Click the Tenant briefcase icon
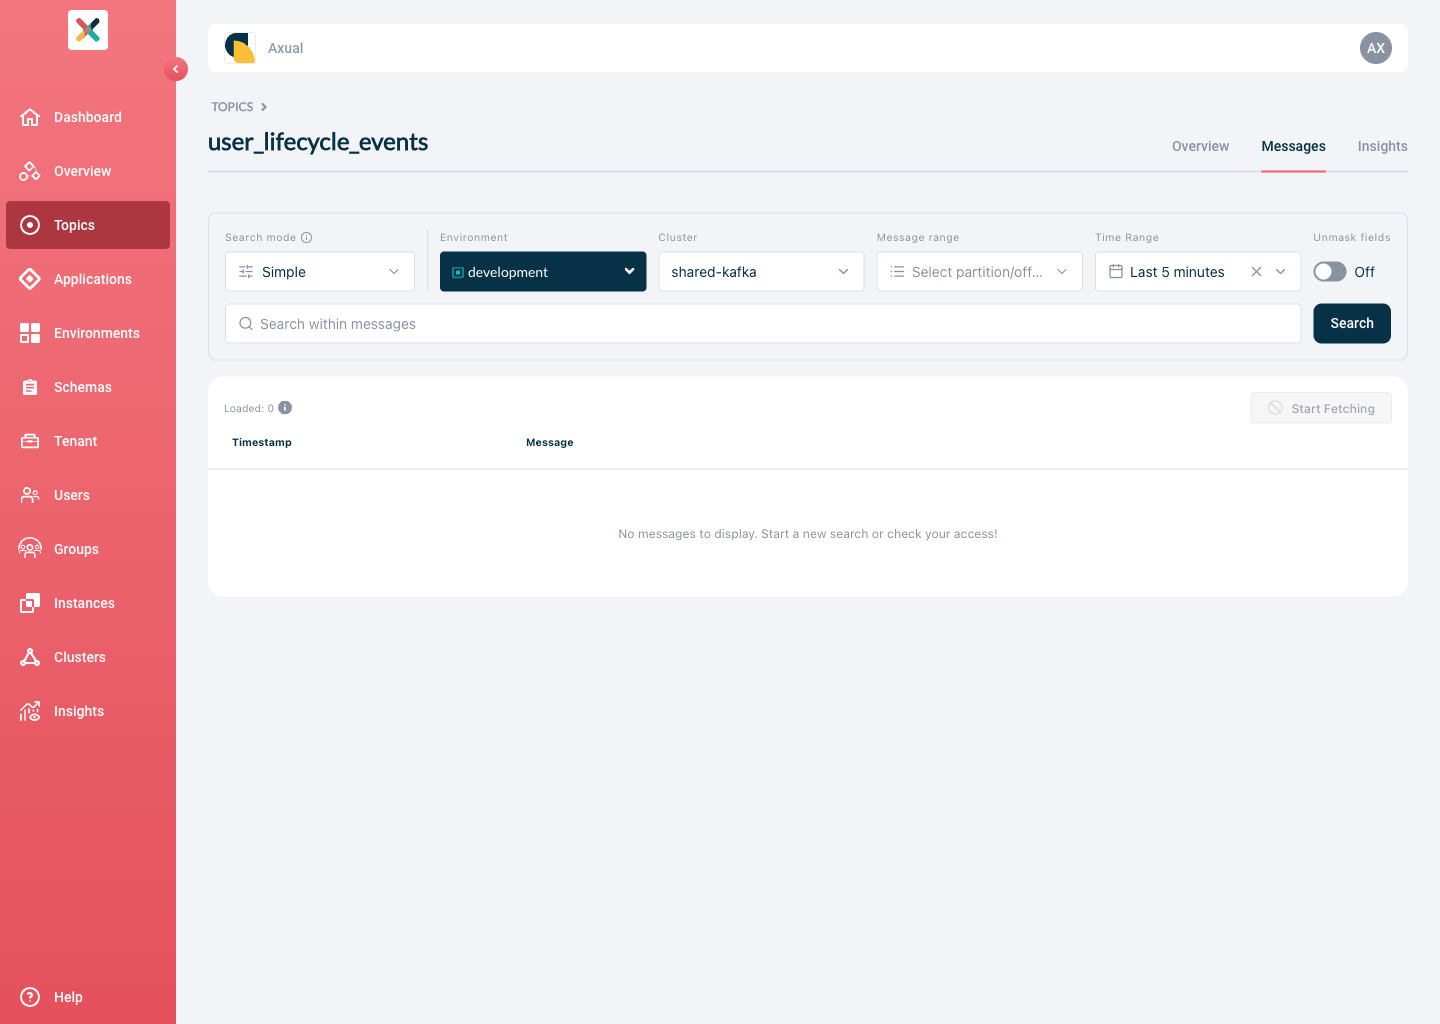The width and height of the screenshot is (1440, 1024). point(30,441)
